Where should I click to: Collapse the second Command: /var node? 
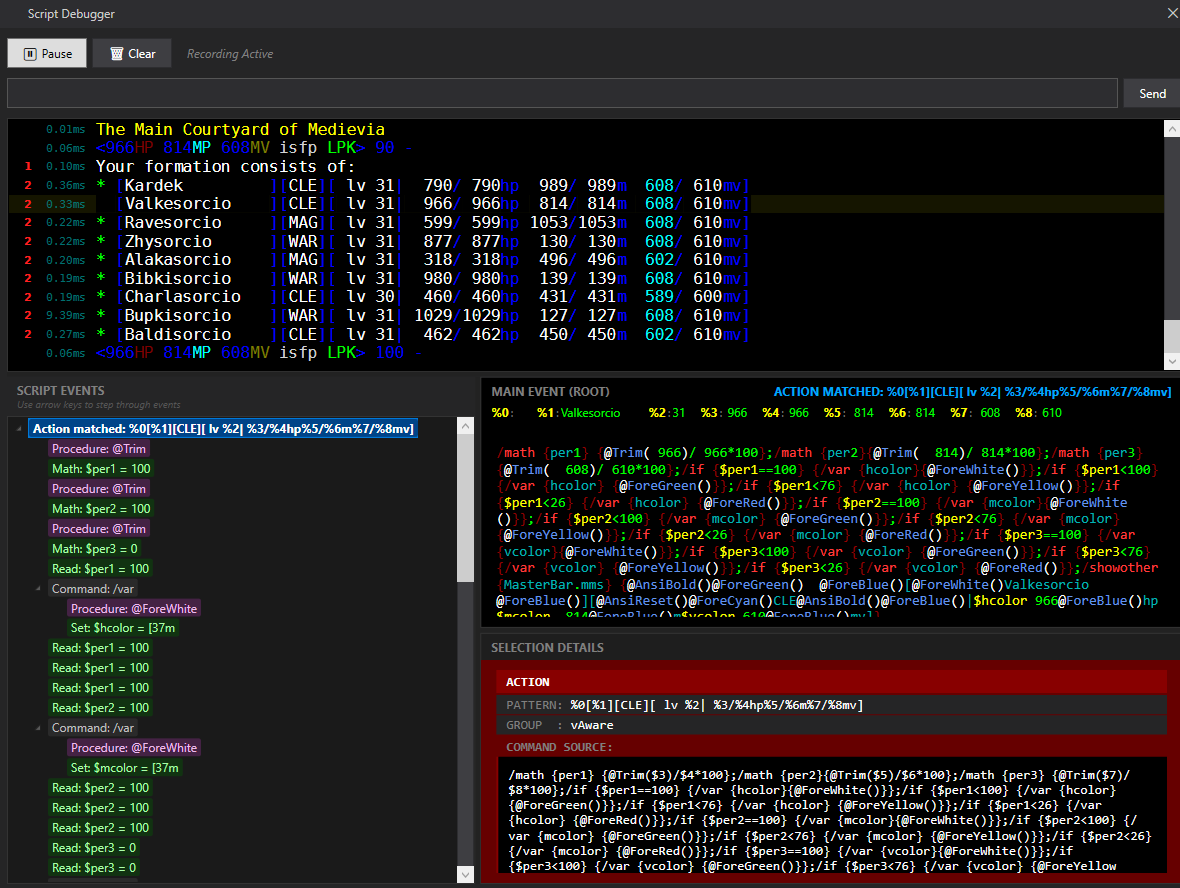pos(38,728)
